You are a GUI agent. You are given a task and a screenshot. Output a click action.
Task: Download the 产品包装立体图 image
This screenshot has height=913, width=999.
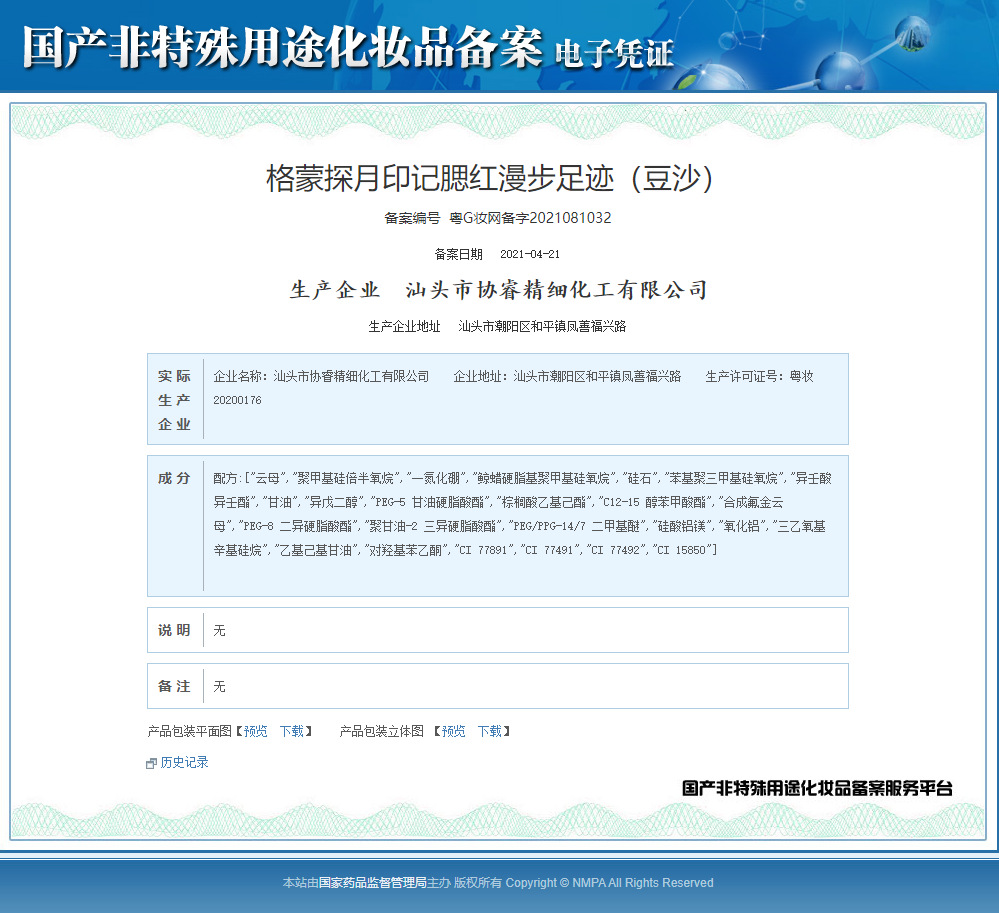pos(490,731)
